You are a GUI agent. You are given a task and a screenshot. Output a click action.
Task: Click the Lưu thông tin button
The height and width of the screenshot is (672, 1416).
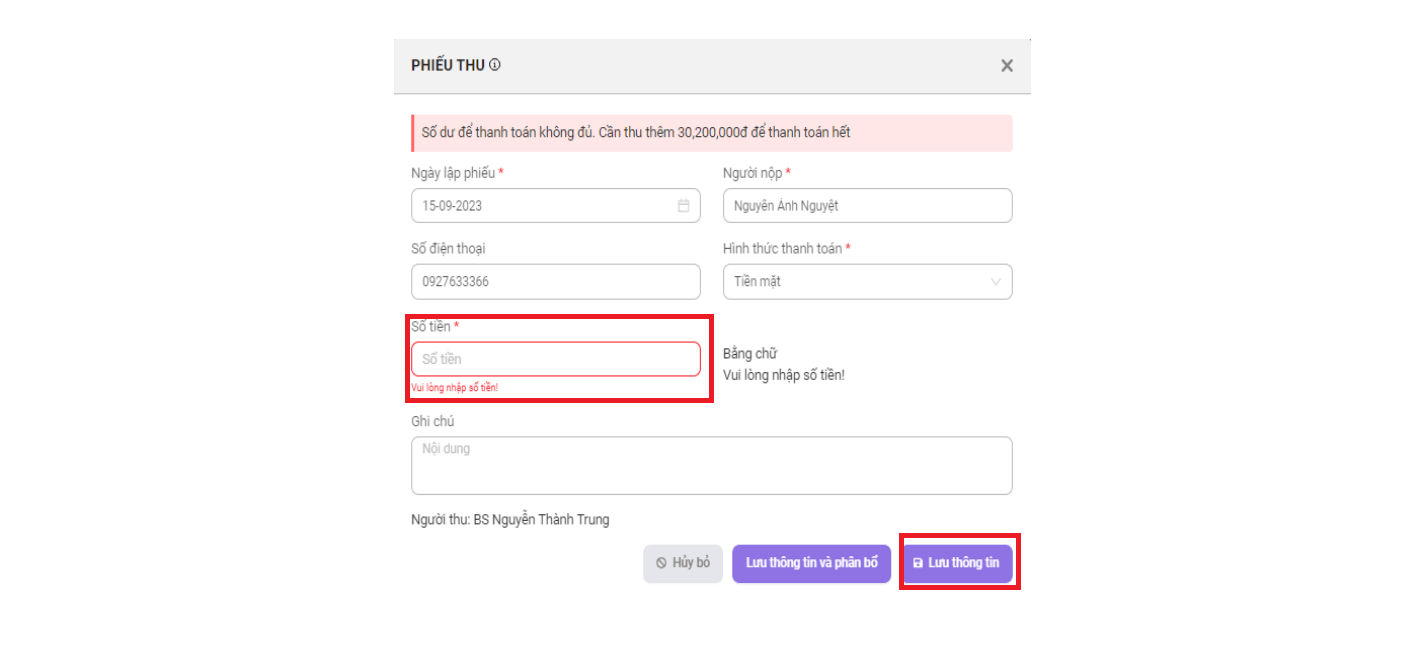pos(959,563)
